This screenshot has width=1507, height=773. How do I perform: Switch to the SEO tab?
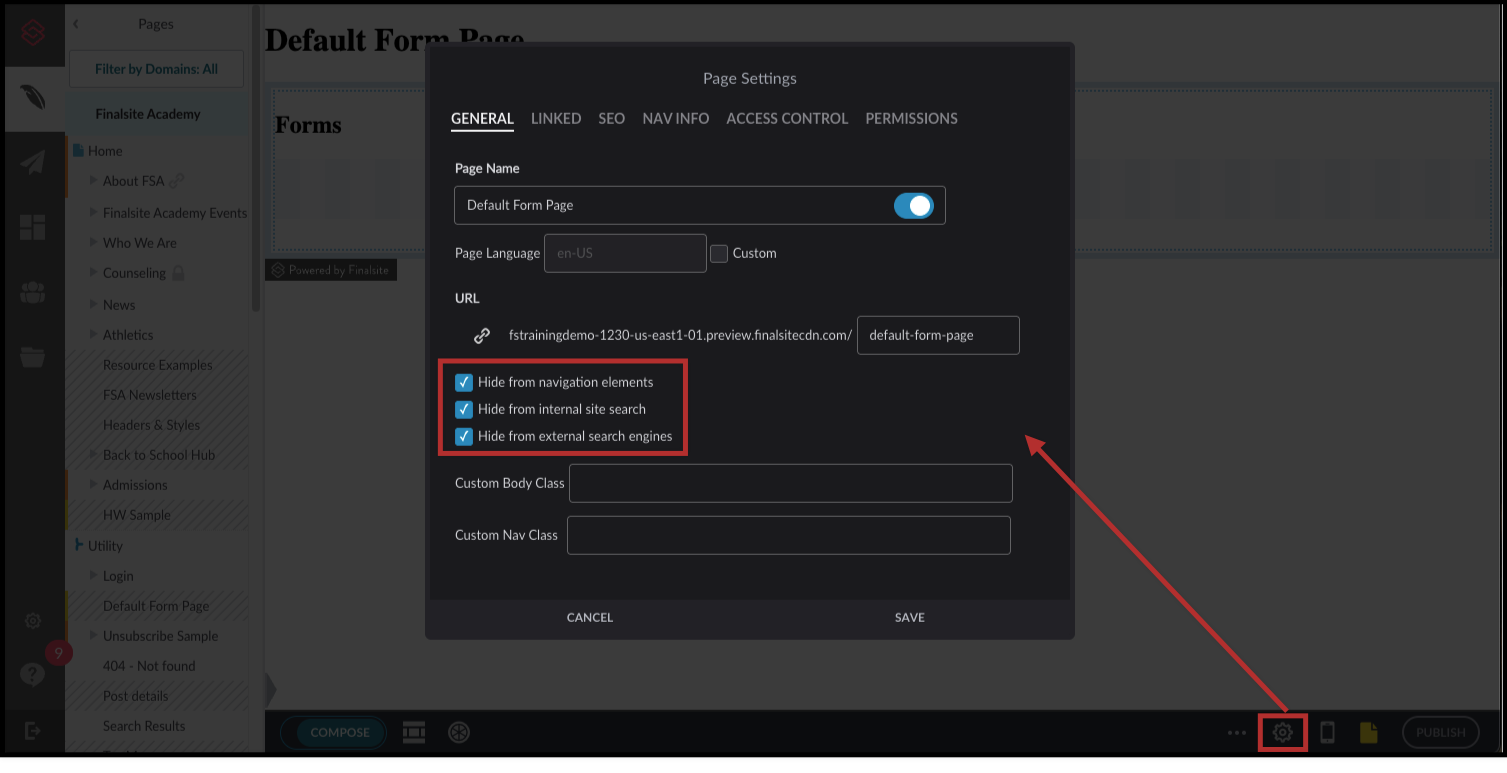pyautogui.click(x=612, y=118)
